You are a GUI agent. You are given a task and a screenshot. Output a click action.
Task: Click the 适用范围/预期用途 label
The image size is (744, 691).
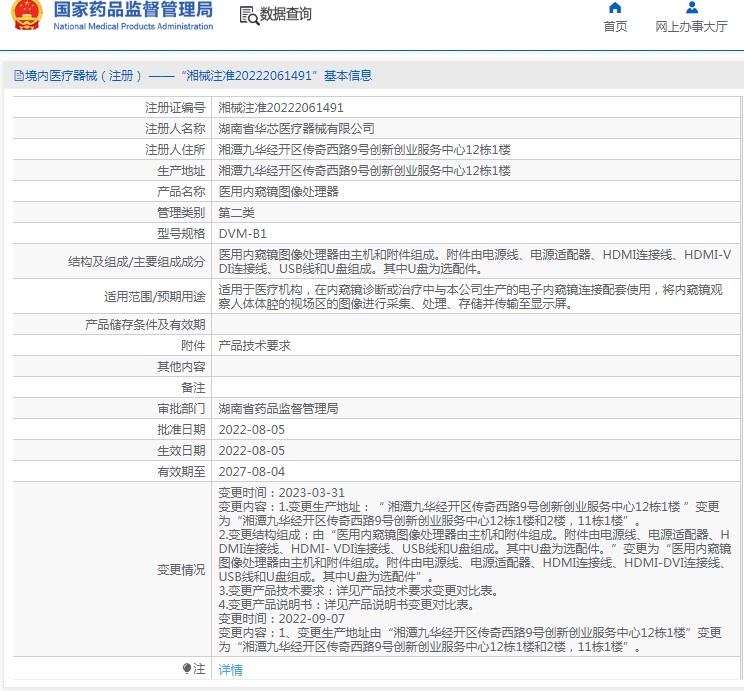[155, 297]
